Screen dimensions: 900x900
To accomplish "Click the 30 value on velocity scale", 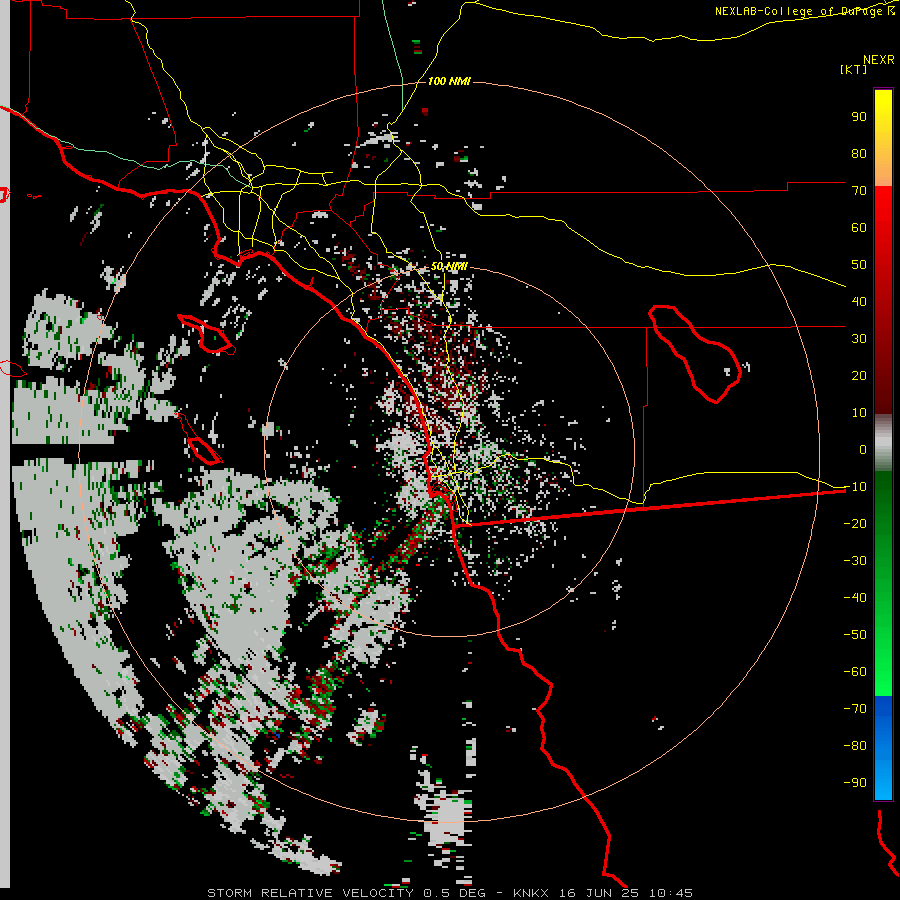I will click(x=859, y=339).
